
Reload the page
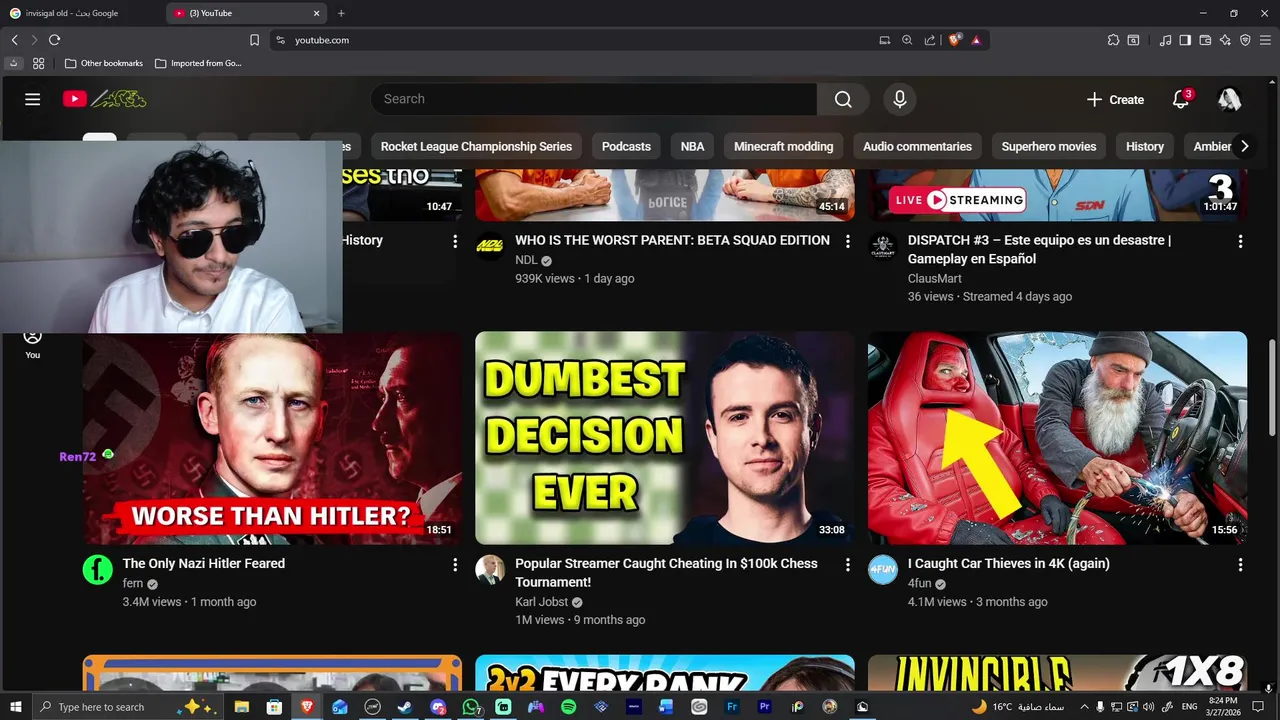(x=54, y=40)
